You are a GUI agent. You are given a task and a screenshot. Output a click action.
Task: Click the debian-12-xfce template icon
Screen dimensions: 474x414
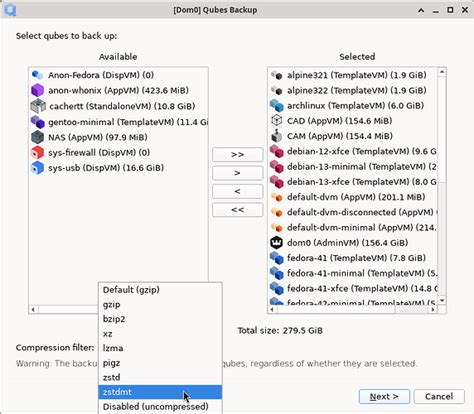[277, 151]
